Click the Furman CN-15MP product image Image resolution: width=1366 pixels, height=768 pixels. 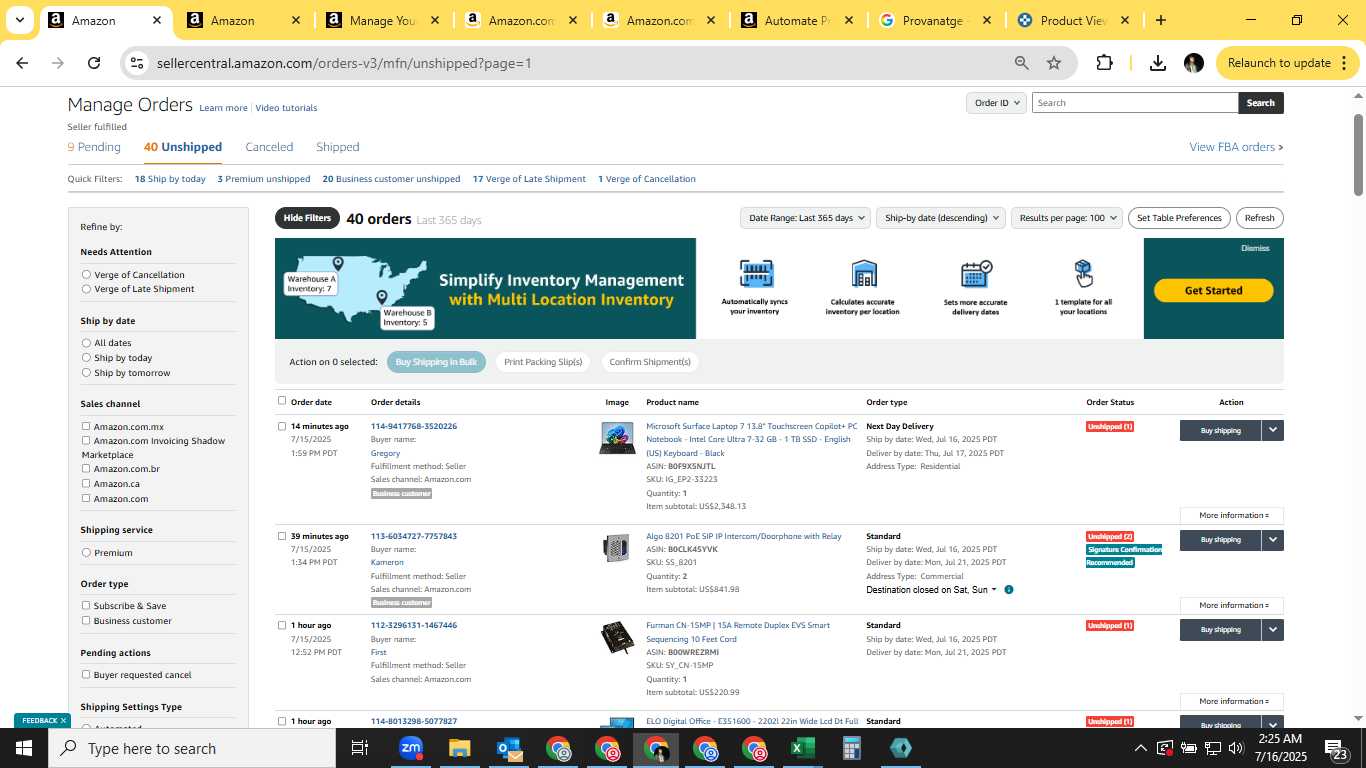point(617,638)
